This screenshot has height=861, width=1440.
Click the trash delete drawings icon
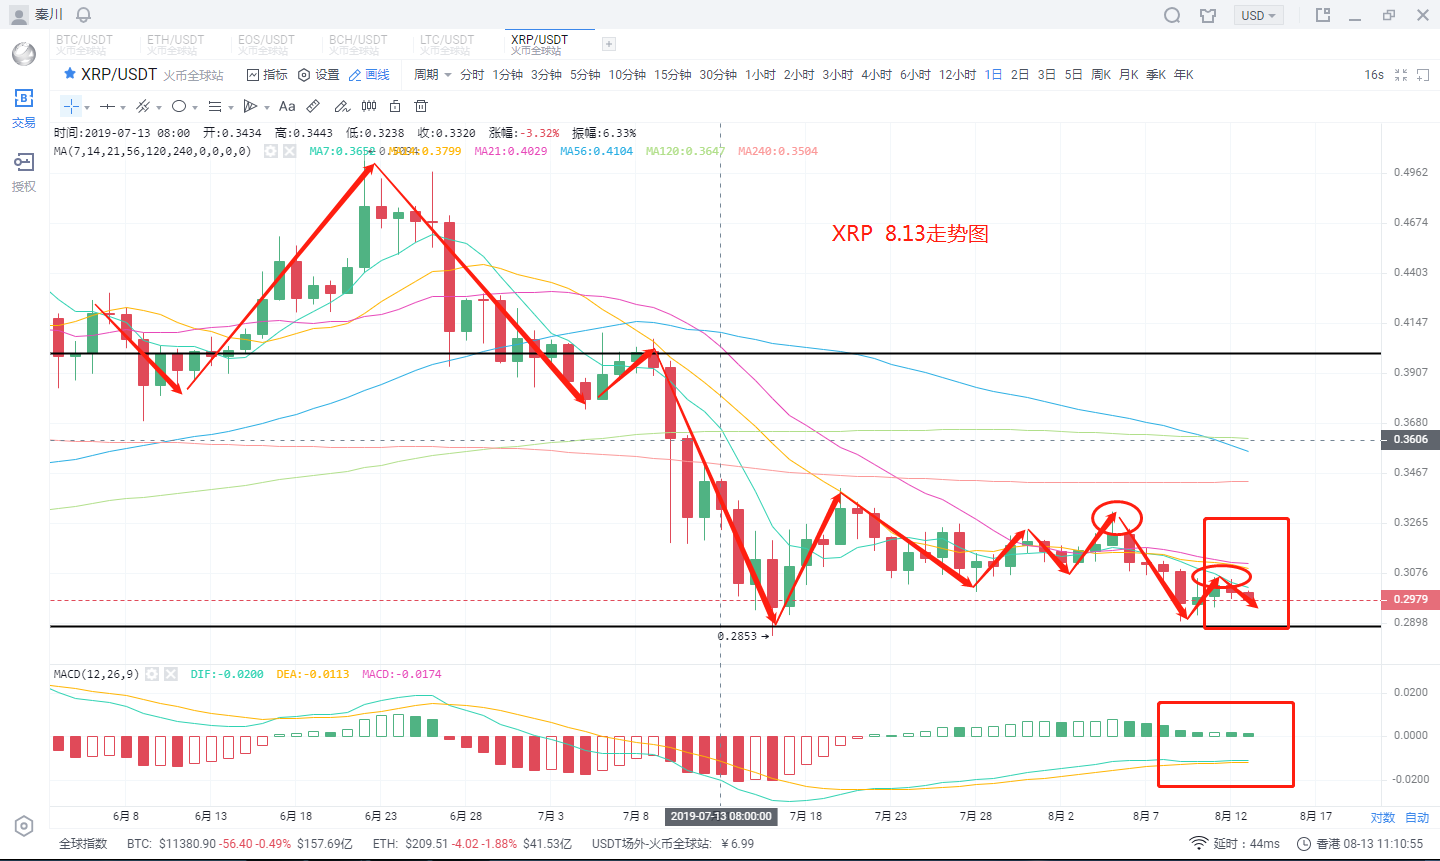coord(421,106)
